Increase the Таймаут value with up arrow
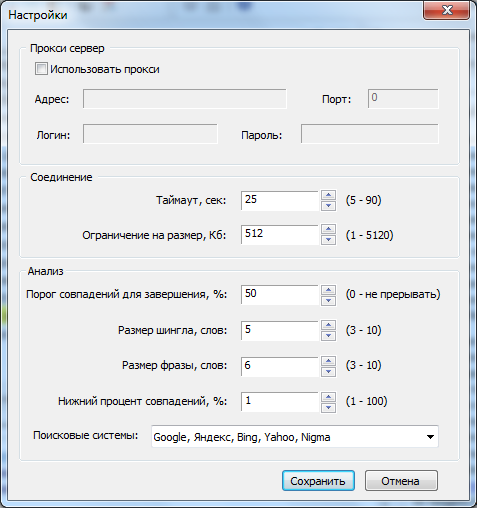The image size is (479, 508). point(328,195)
